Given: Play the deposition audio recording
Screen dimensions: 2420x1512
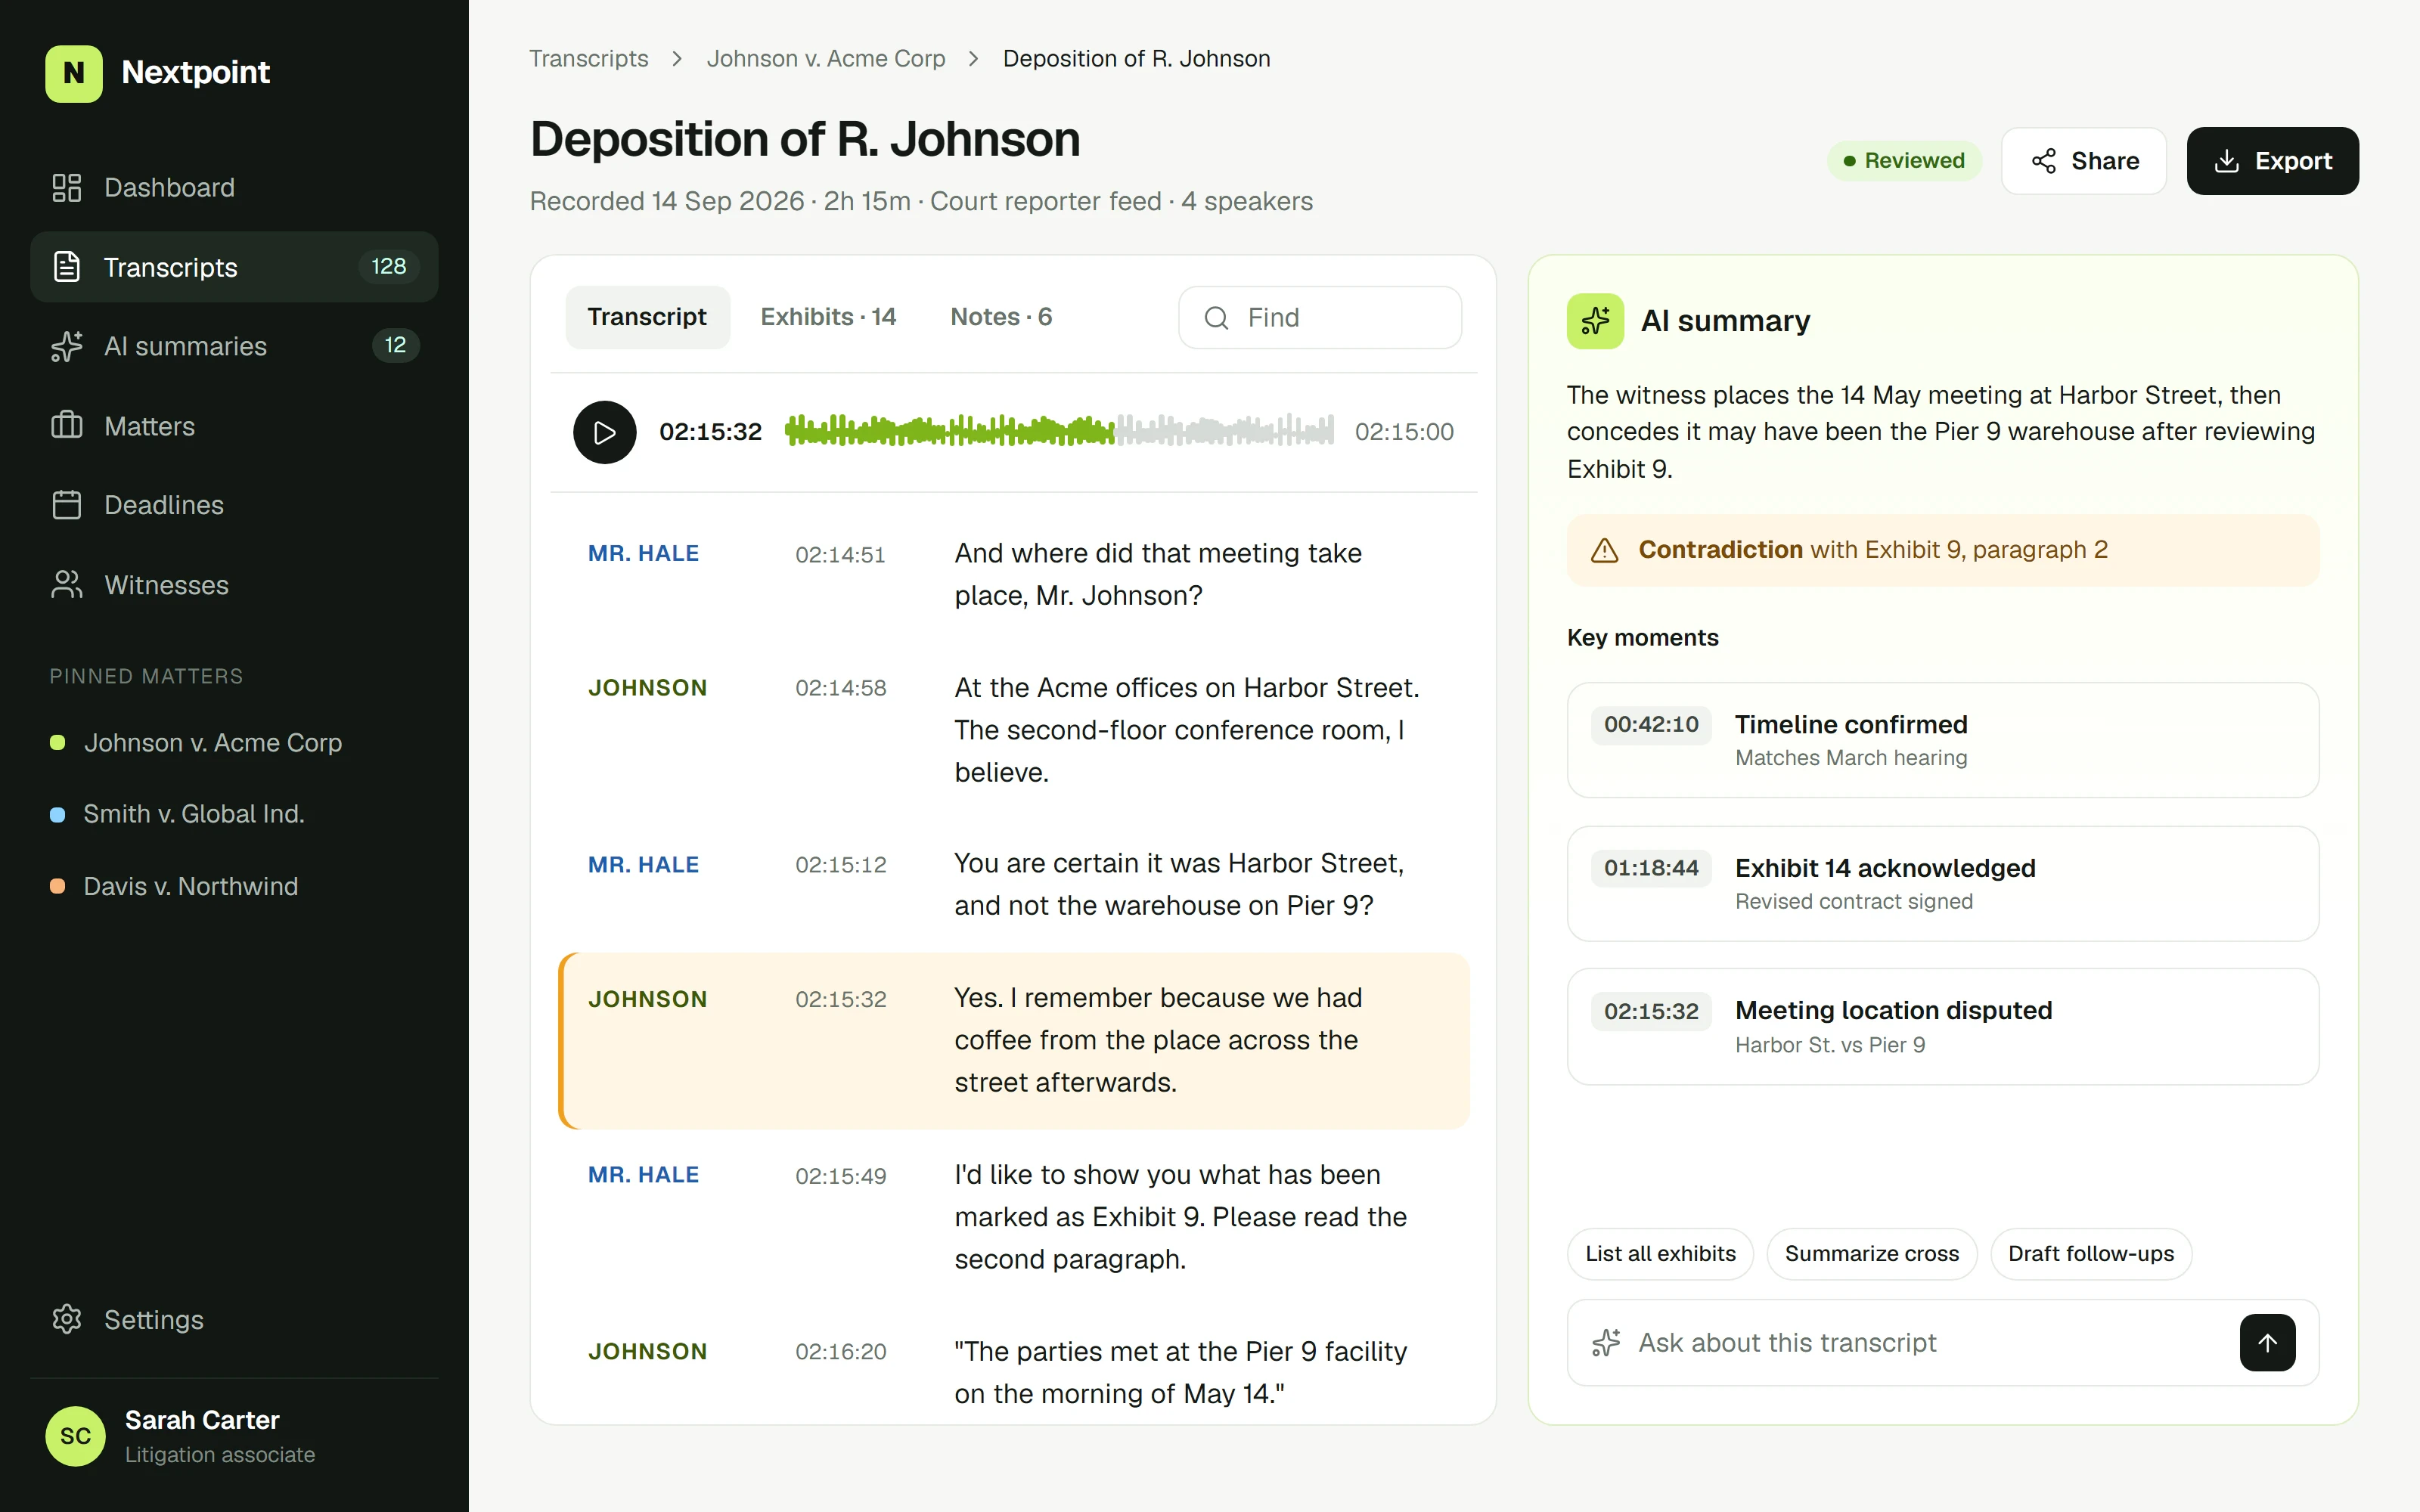Looking at the screenshot, I should 604,432.
